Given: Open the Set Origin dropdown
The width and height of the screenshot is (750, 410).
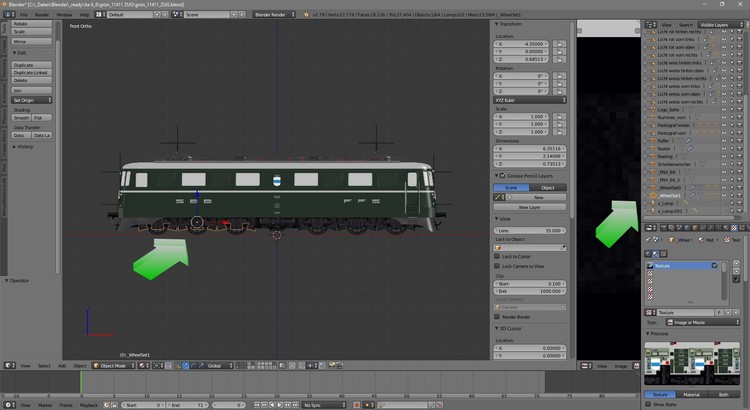Looking at the screenshot, I should click(x=32, y=100).
